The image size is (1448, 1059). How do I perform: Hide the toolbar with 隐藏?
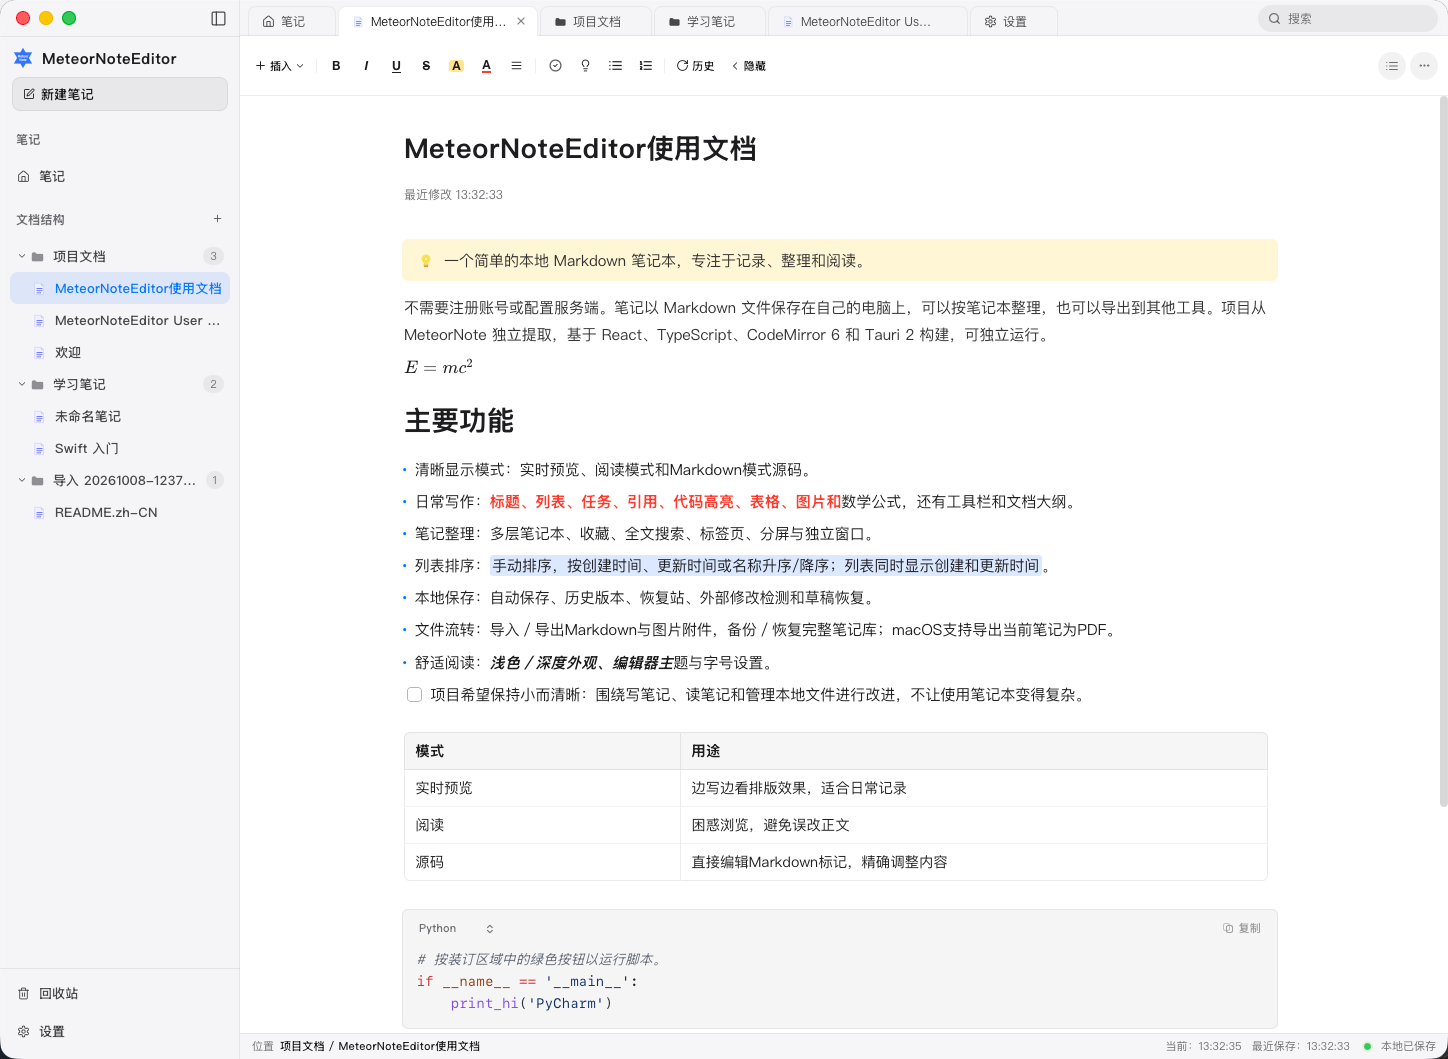[x=749, y=66]
